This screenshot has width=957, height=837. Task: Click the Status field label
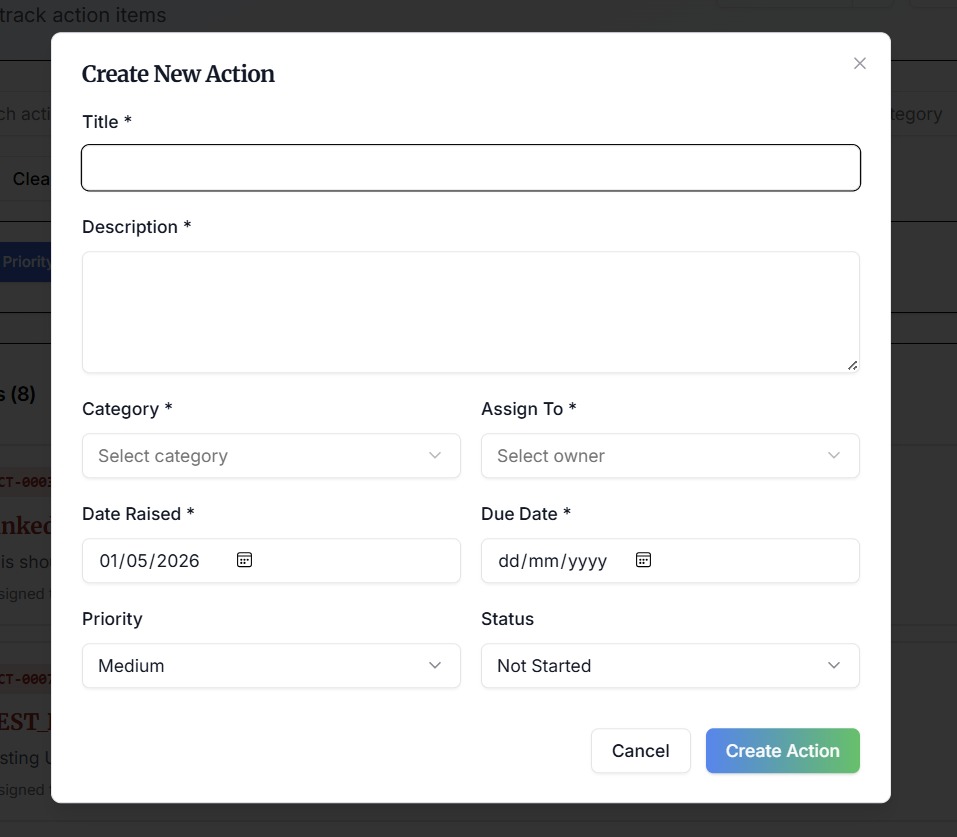[x=507, y=618]
